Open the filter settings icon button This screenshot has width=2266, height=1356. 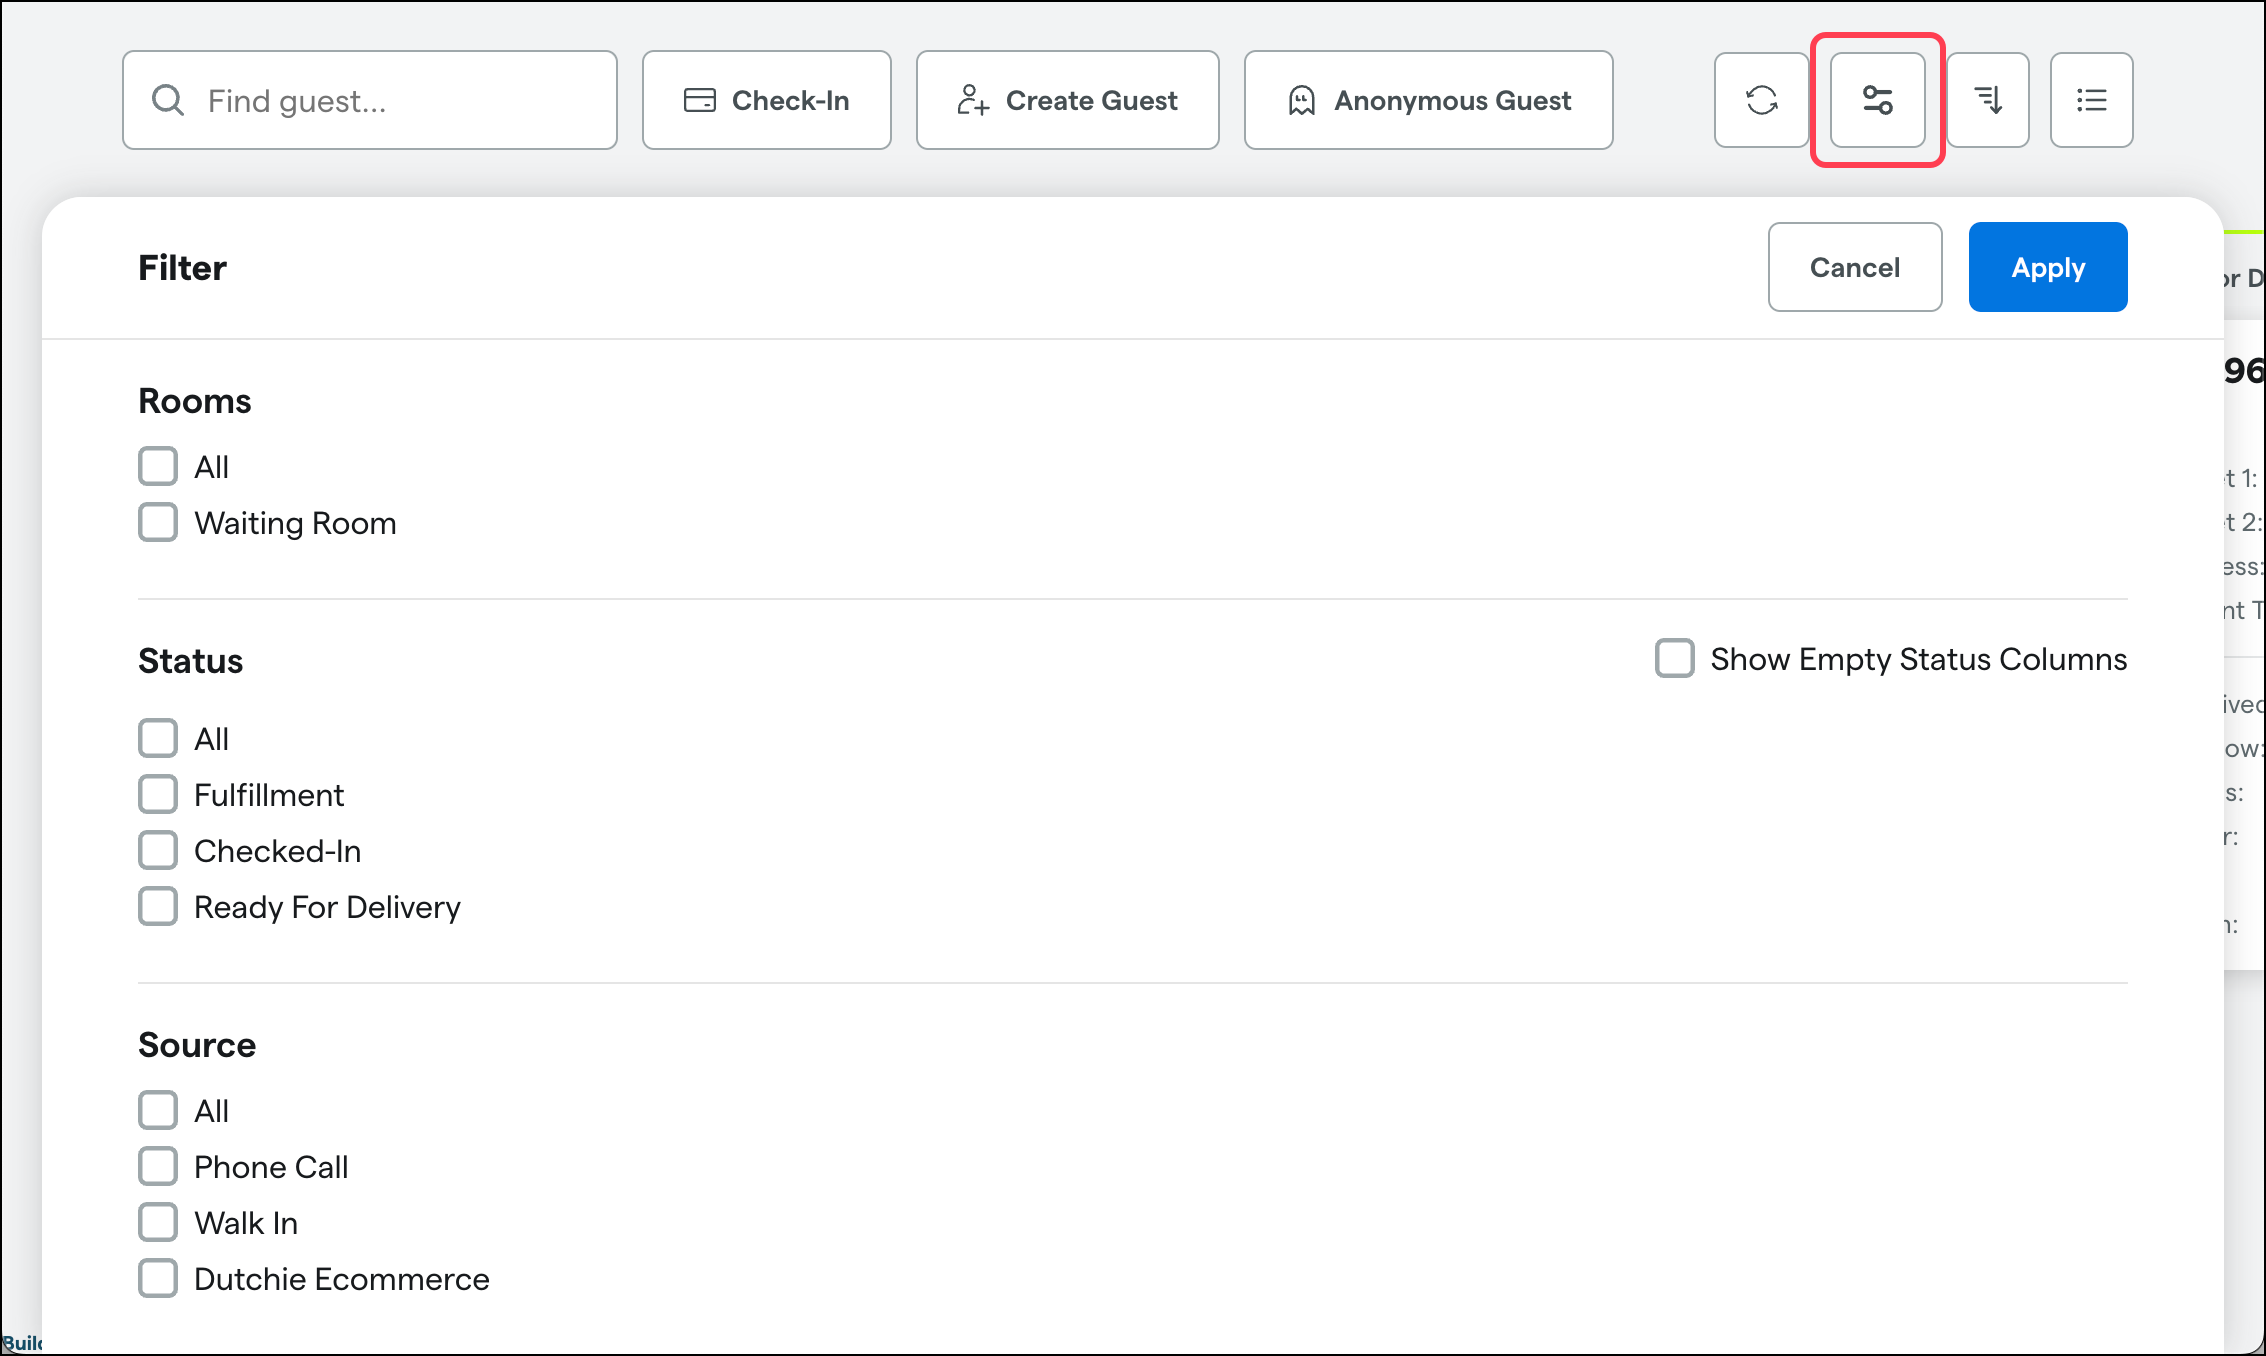pos(1877,100)
